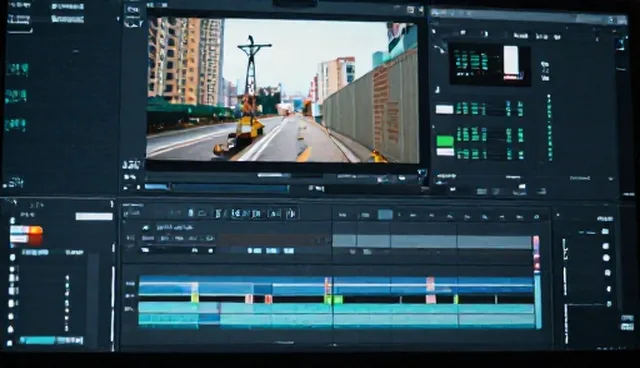
Task: Click the white tall rectangle inside the scope display
Action: tap(511, 60)
